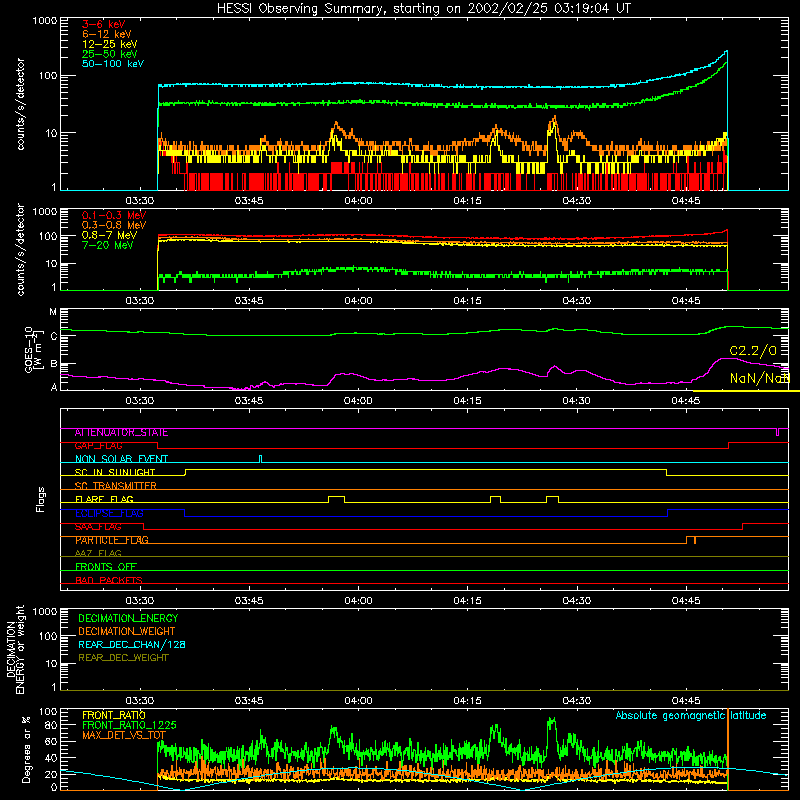The image size is (800, 800).
Task: Click the REAR_DEC_WEIGHT legend label
Action: click(x=123, y=658)
